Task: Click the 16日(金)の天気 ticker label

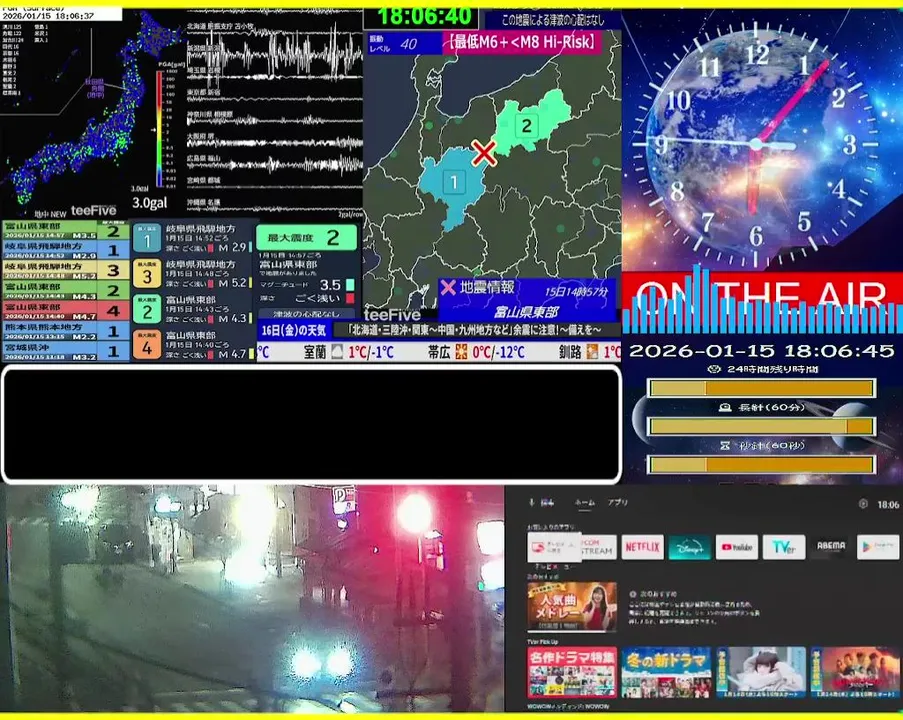Action: pos(294,330)
